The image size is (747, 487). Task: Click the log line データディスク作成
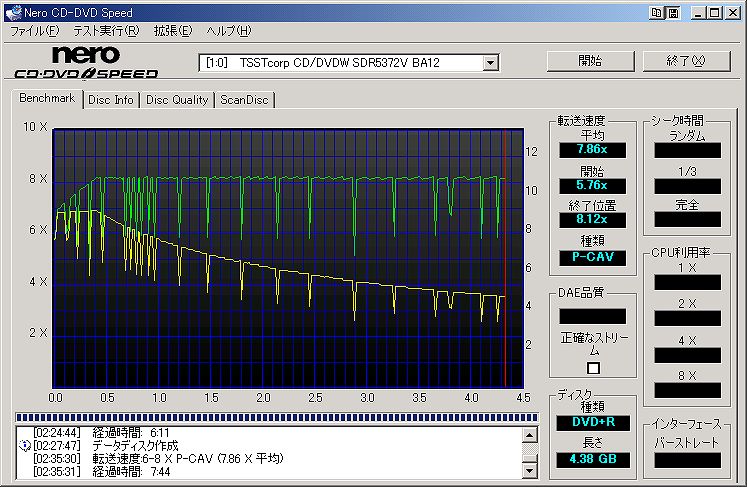pos(135,446)
